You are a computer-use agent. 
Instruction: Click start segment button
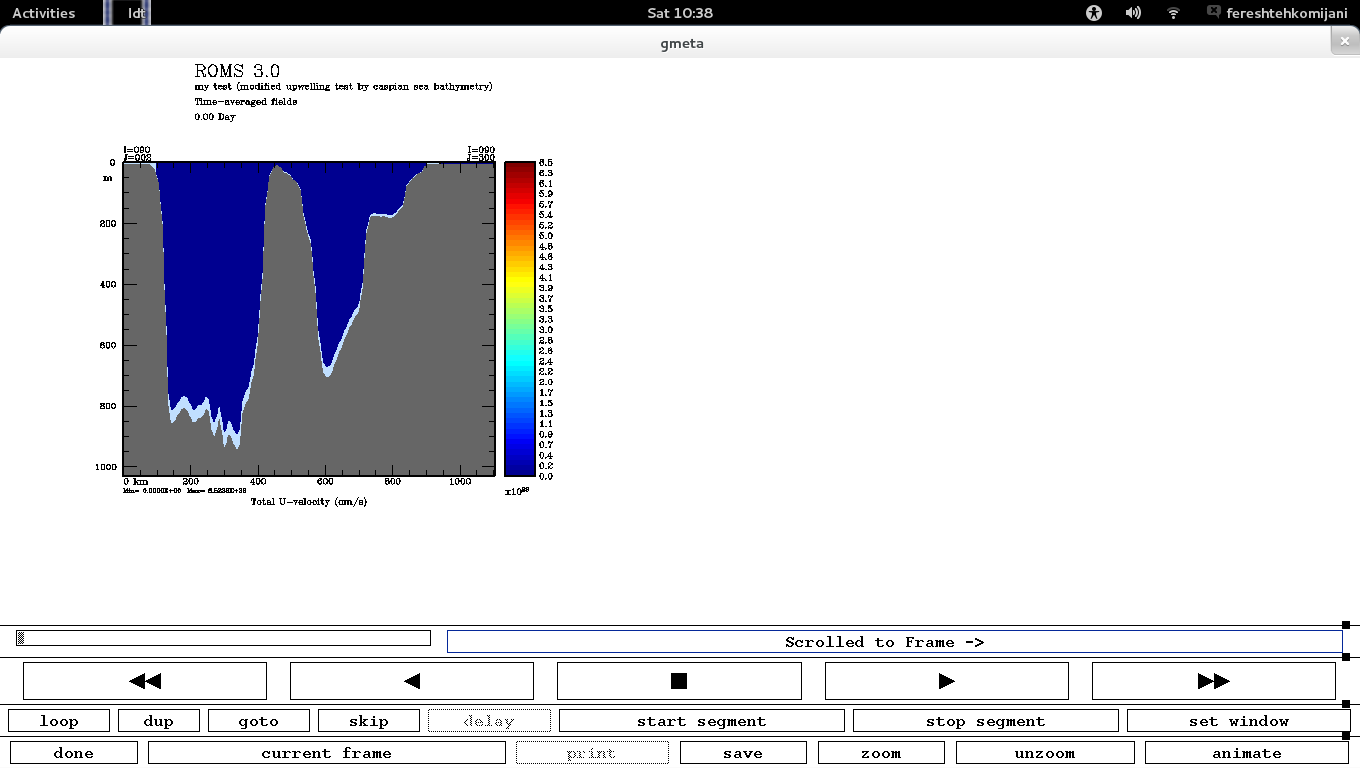coord(701,721)
